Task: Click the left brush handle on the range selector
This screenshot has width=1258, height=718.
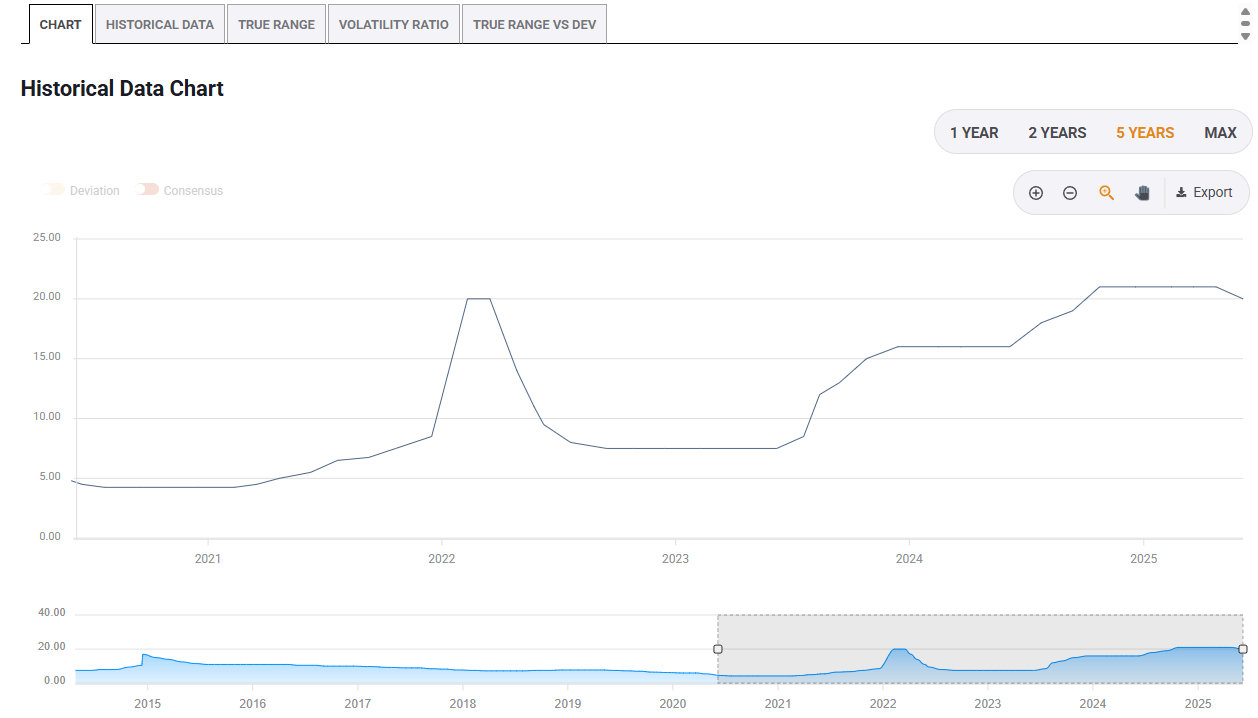Action: click(717, 649)
